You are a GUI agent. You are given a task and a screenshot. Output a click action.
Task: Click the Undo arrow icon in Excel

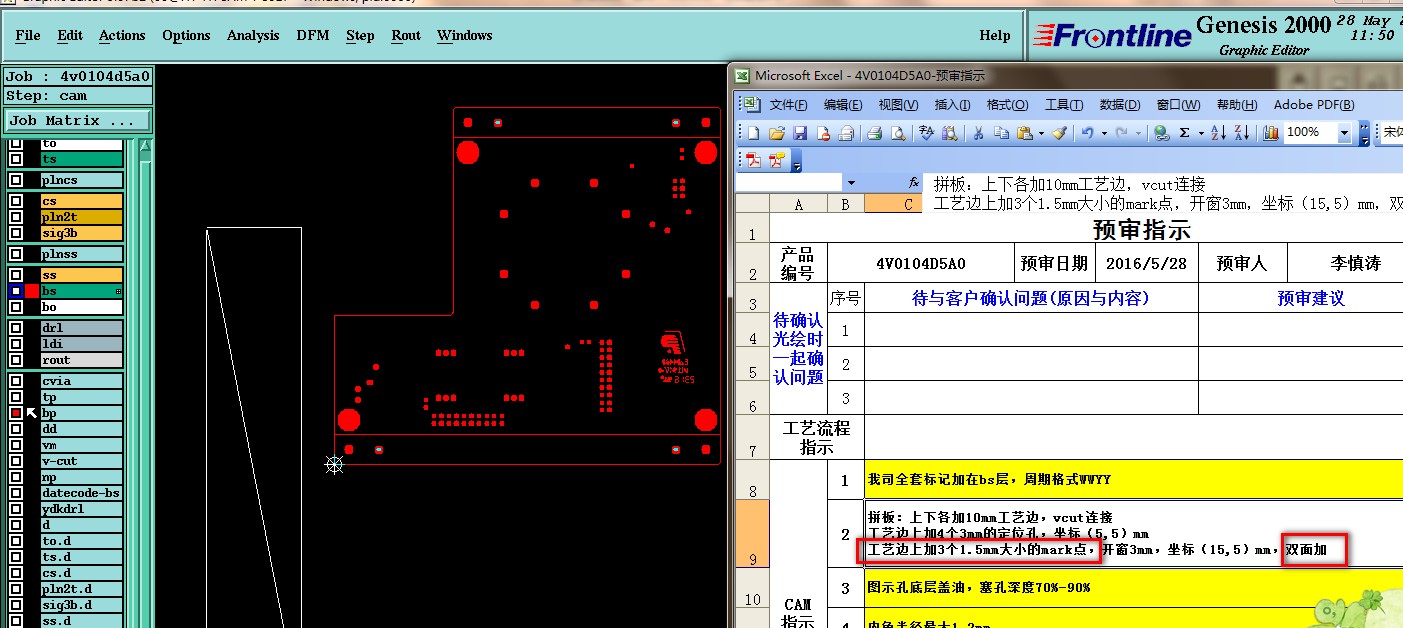1087,133
